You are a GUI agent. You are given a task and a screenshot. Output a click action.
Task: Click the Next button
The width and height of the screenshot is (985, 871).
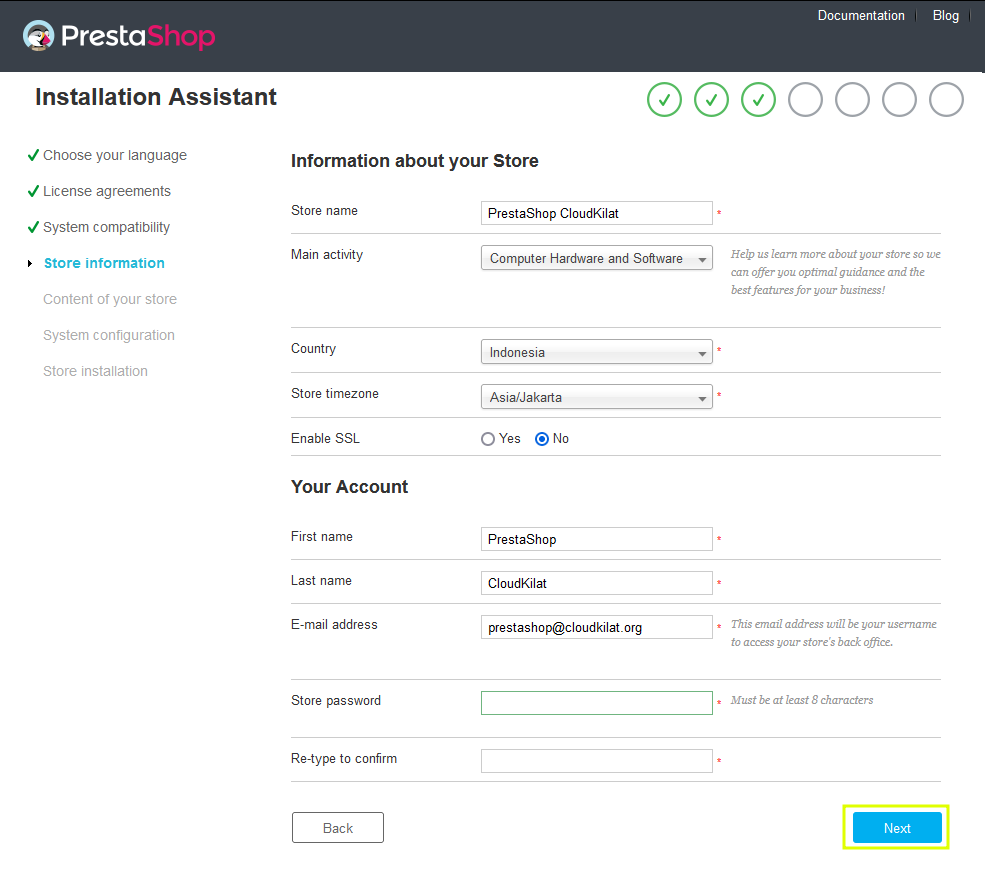(x=897, y=828)
